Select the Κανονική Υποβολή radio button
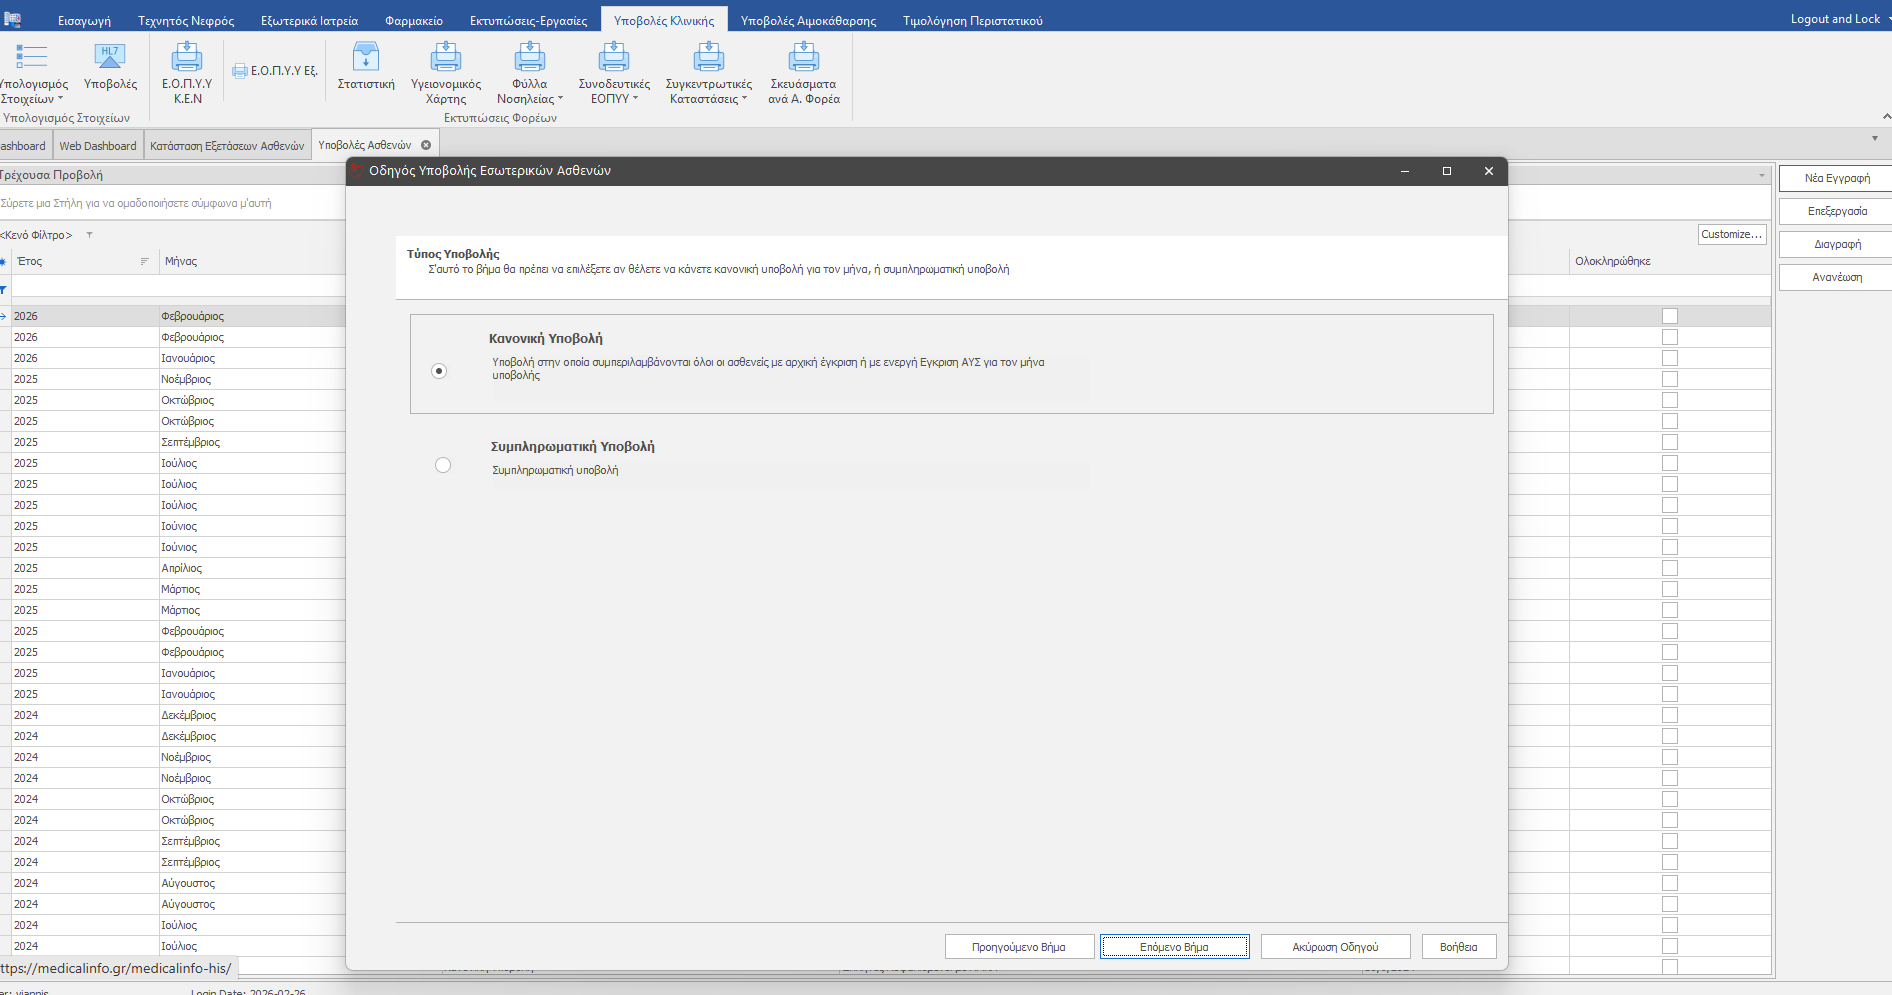Screen dimensions: 1892x995 439,371
